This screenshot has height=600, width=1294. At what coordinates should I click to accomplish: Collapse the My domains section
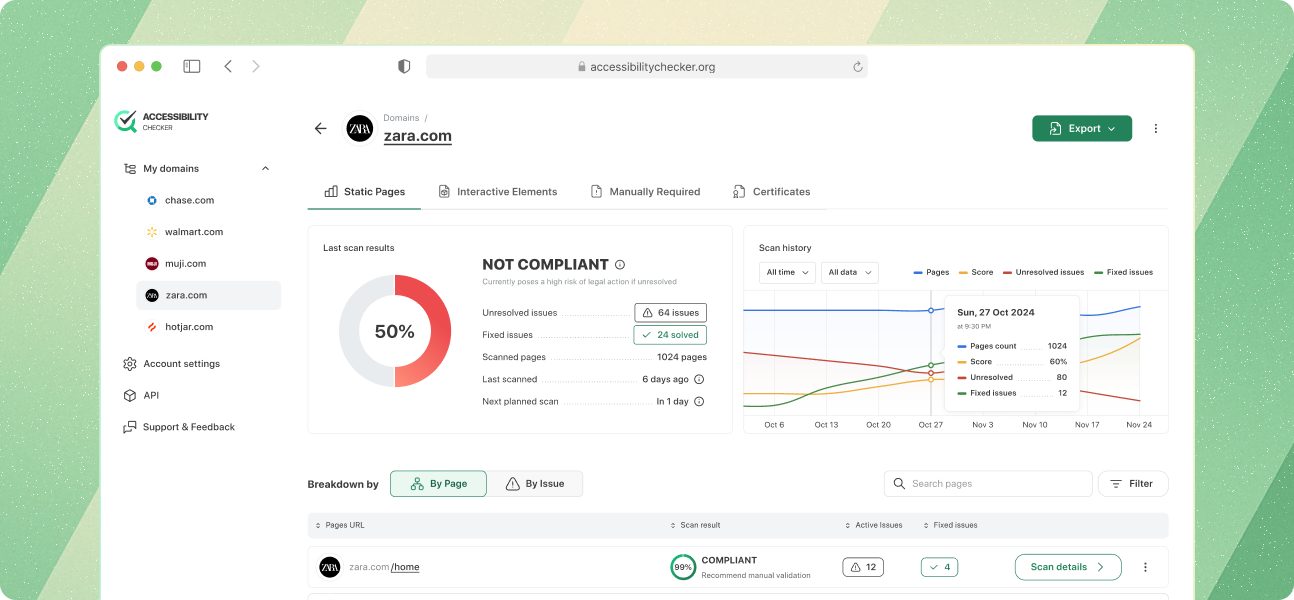[x=265, y=169]
